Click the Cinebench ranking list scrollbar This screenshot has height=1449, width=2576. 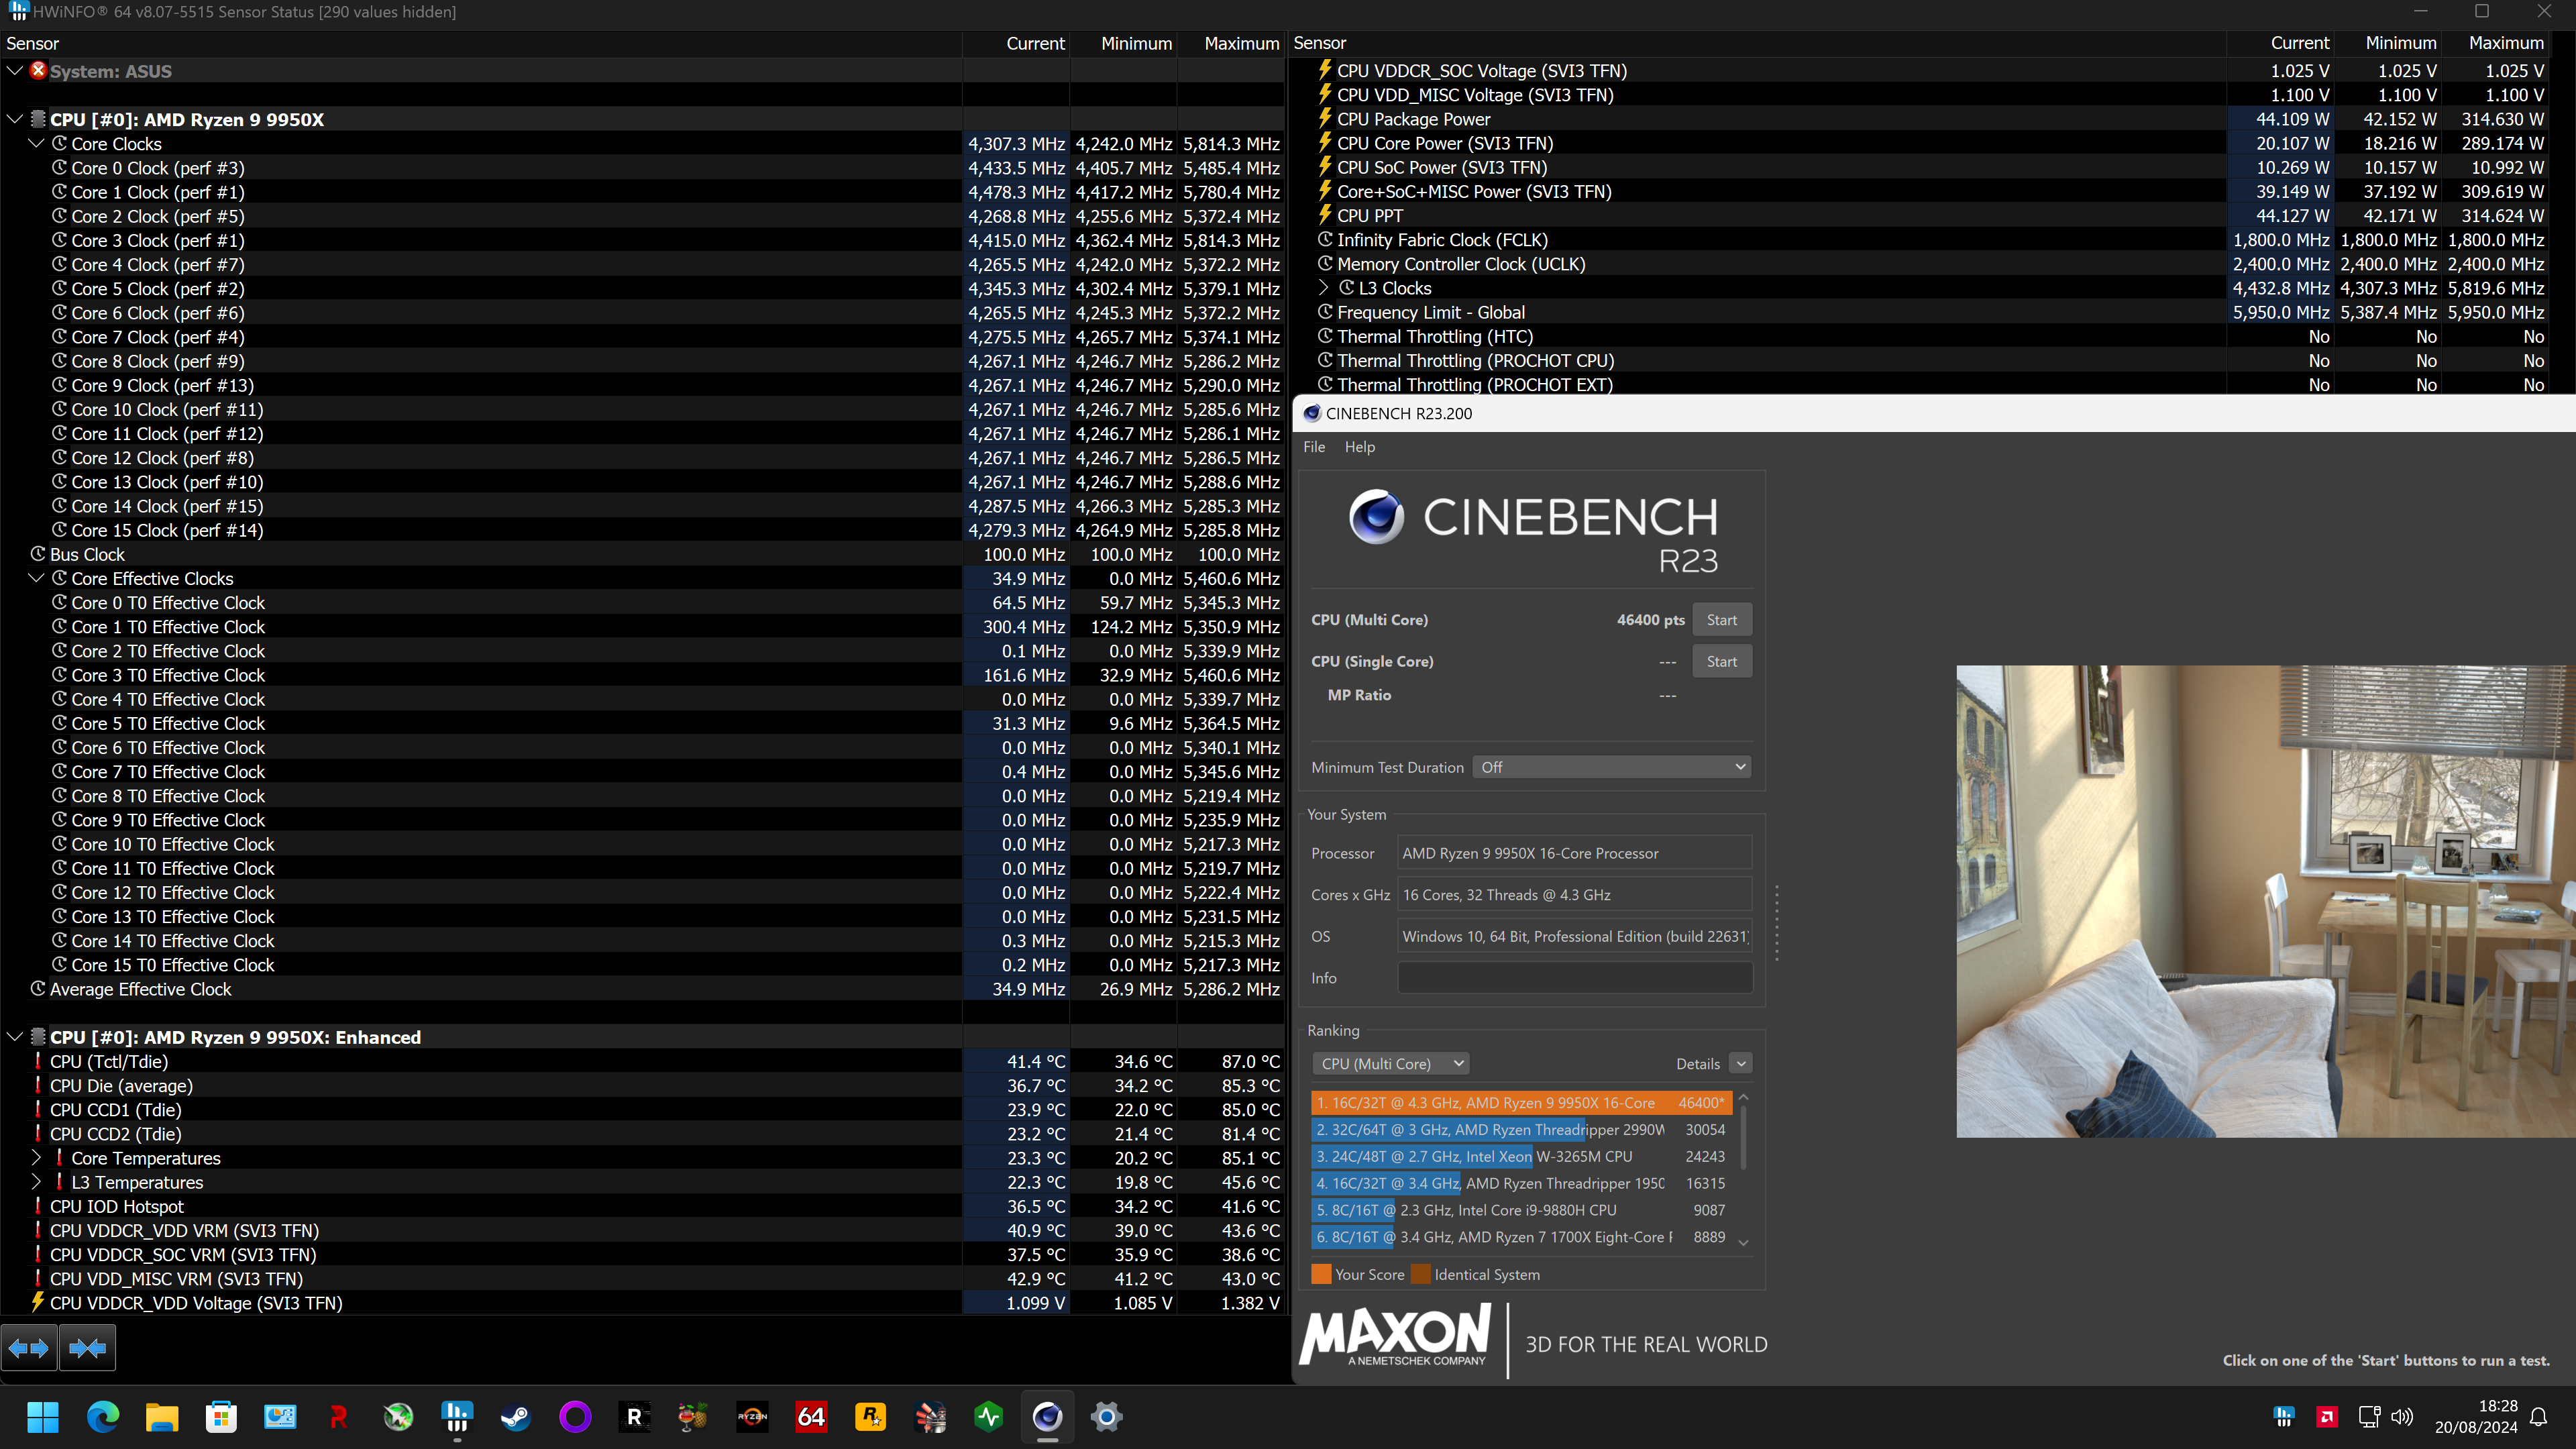pyautogui.click(x=1743, y=1137)
